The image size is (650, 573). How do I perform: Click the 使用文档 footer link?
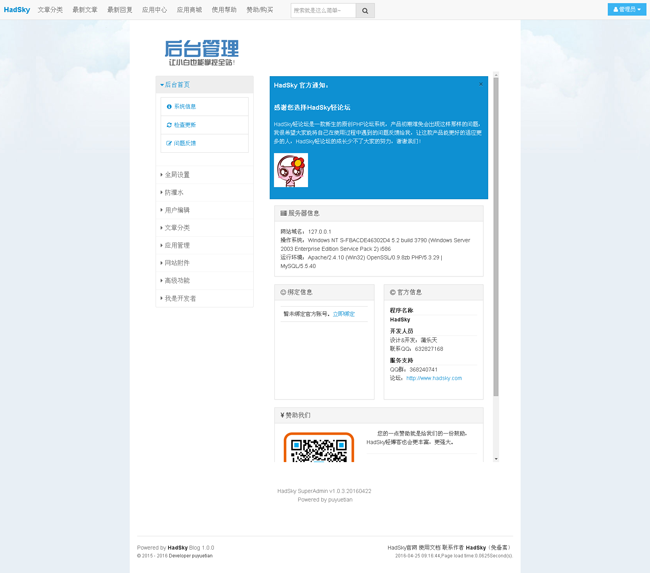pos(429,548)
